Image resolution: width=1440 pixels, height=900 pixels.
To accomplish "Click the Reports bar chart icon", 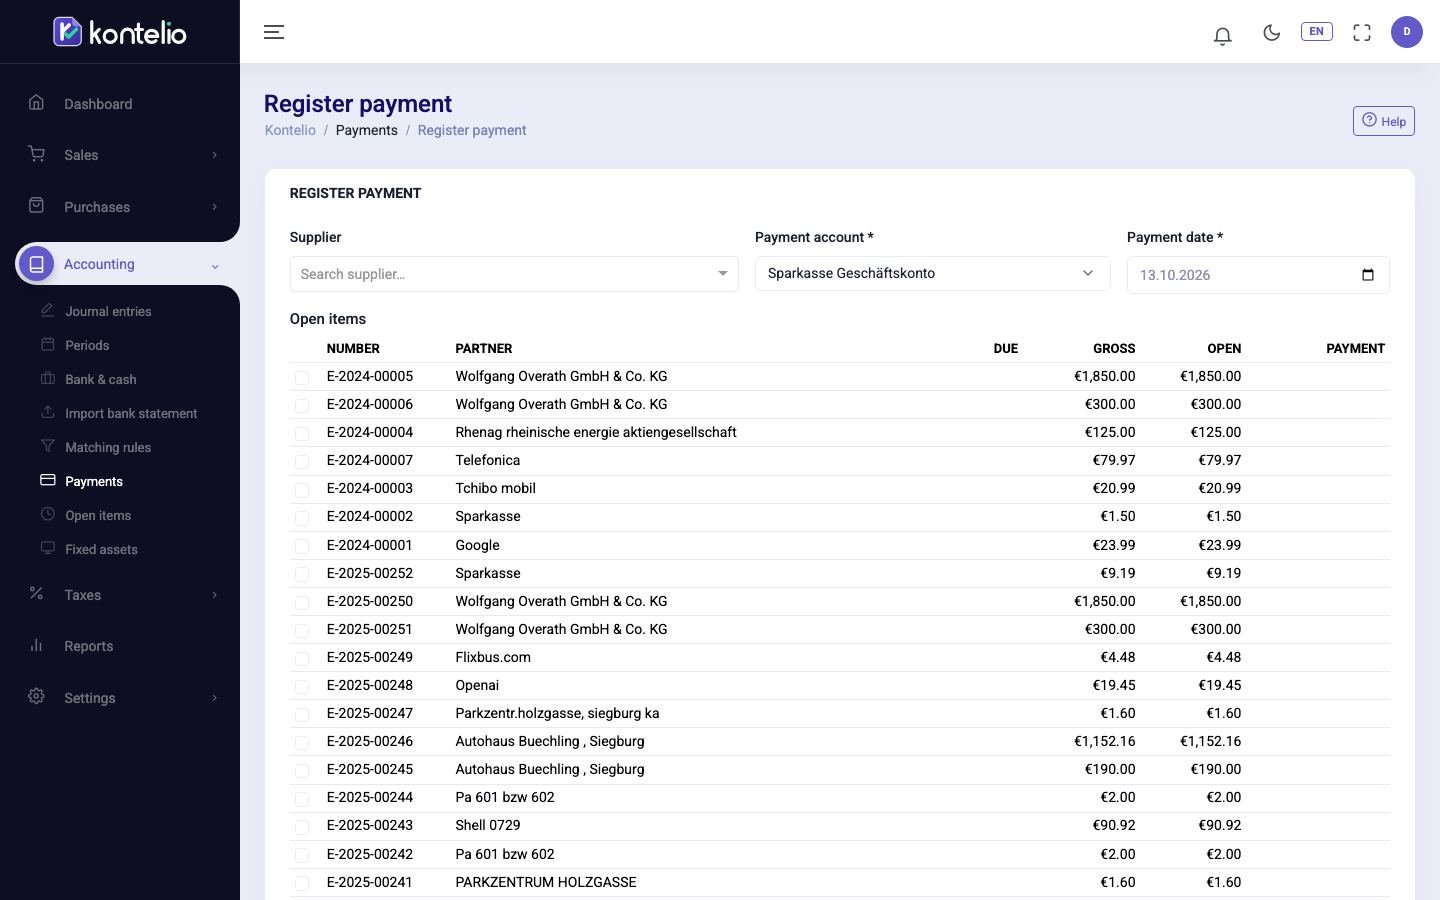I will (x=36, y=645).
